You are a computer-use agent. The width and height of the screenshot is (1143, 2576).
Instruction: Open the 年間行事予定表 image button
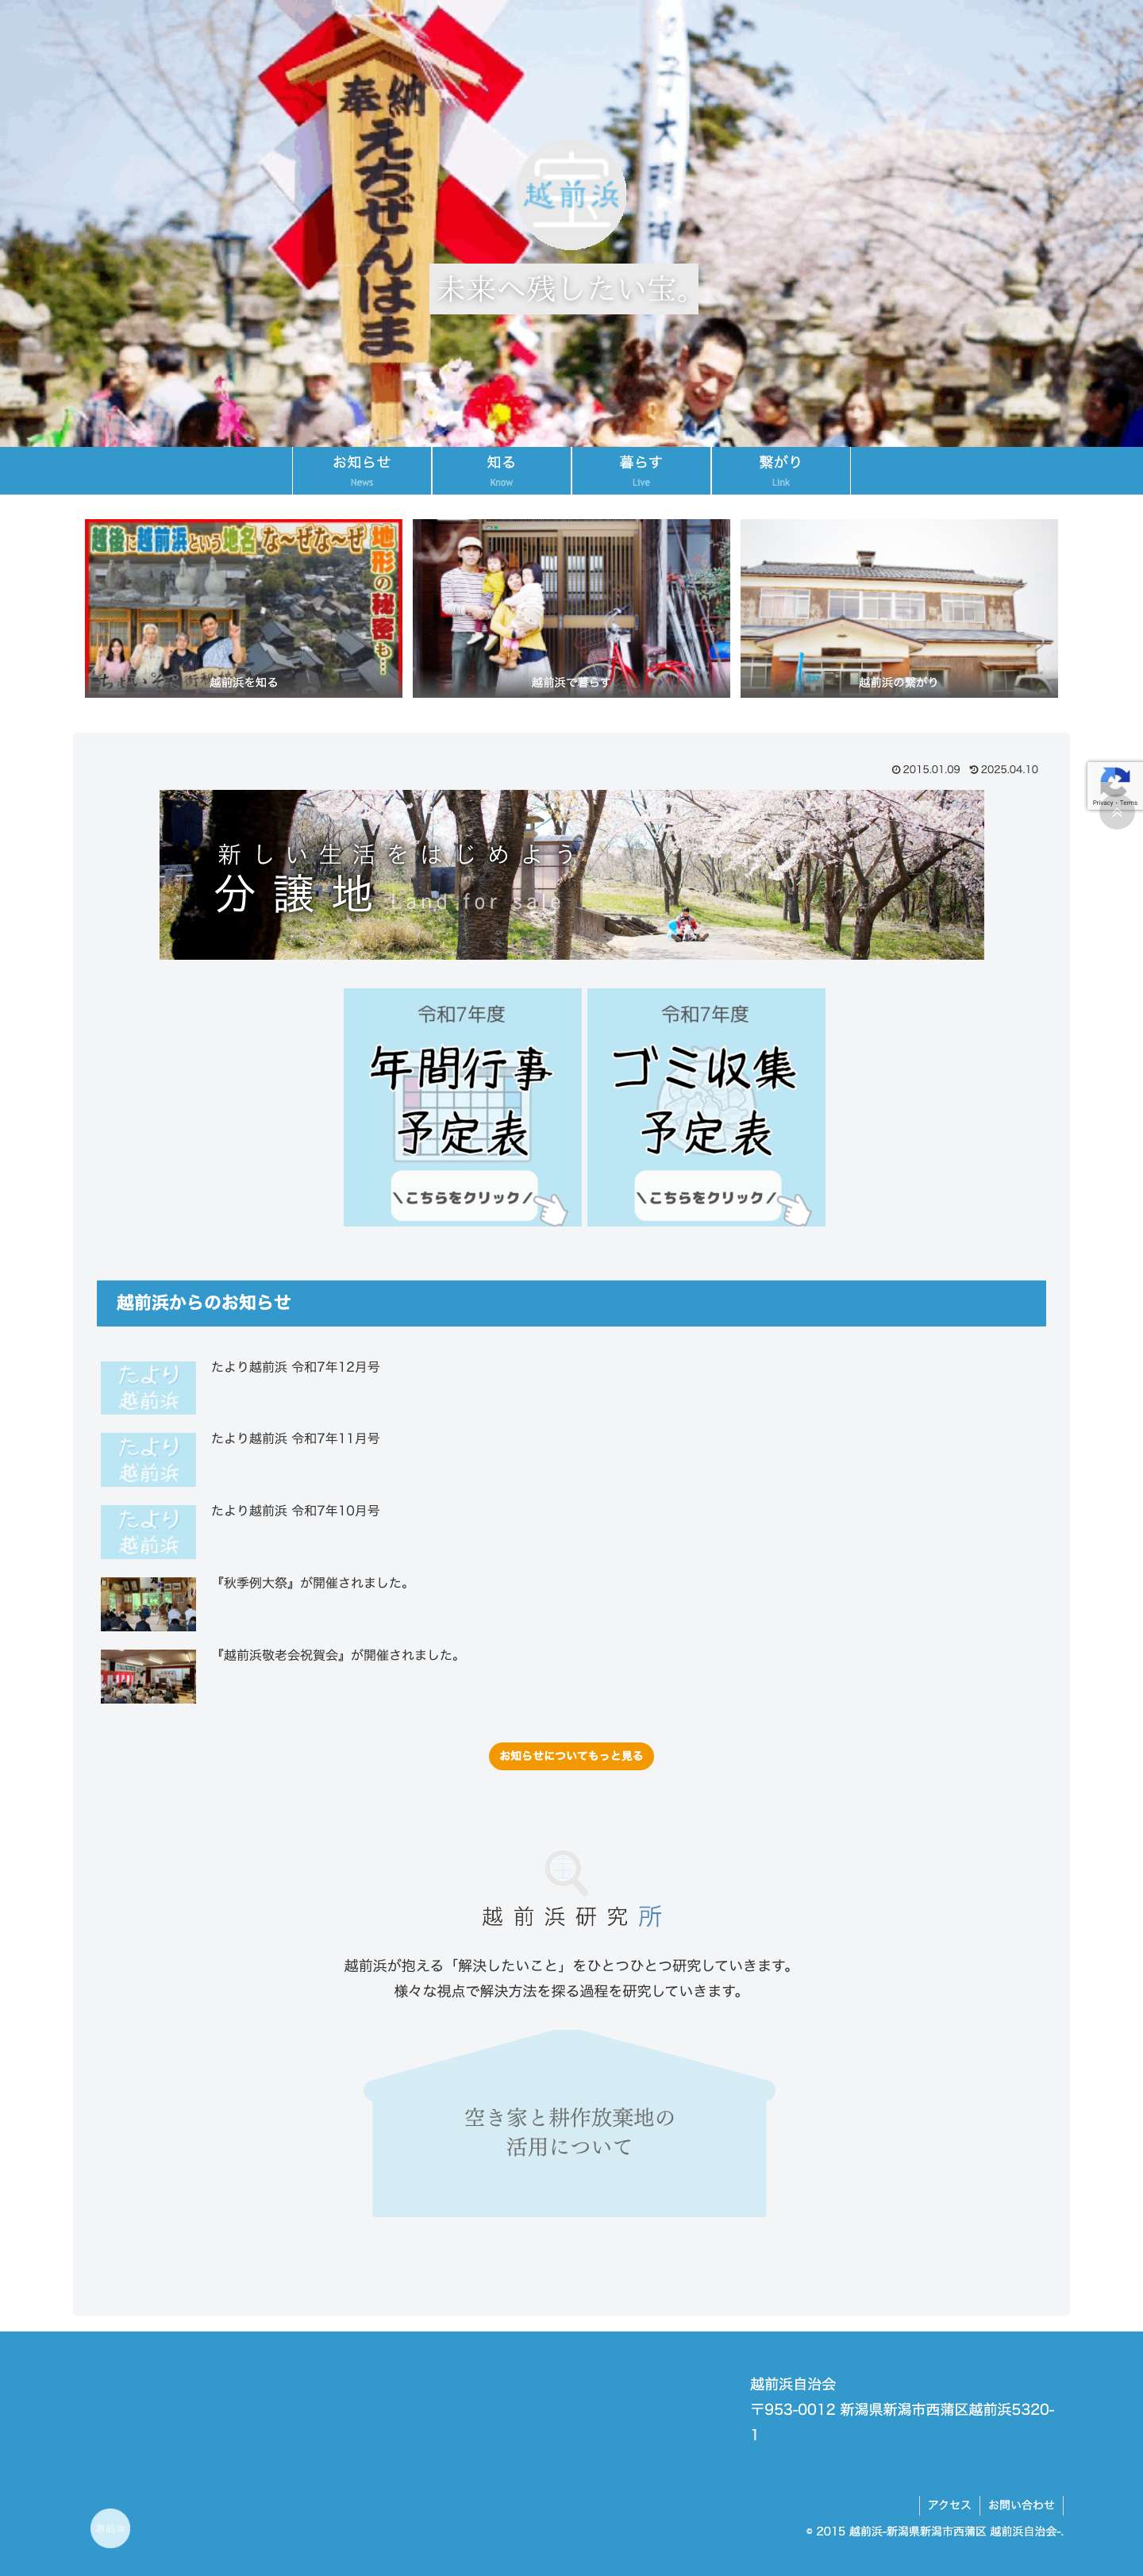click(462, 1107)
